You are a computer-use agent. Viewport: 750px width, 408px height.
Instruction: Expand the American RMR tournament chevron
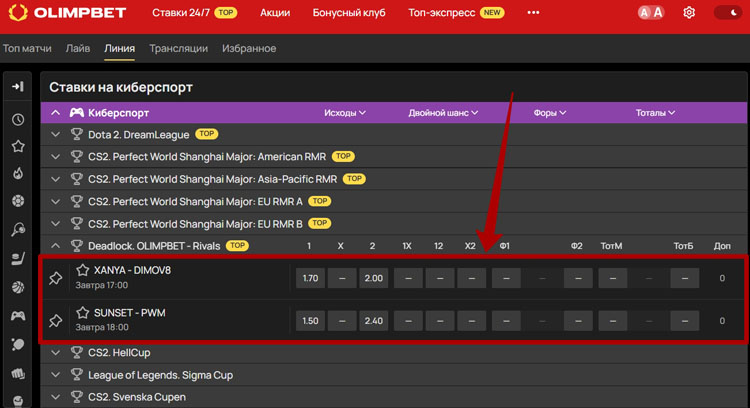[55, 156]
